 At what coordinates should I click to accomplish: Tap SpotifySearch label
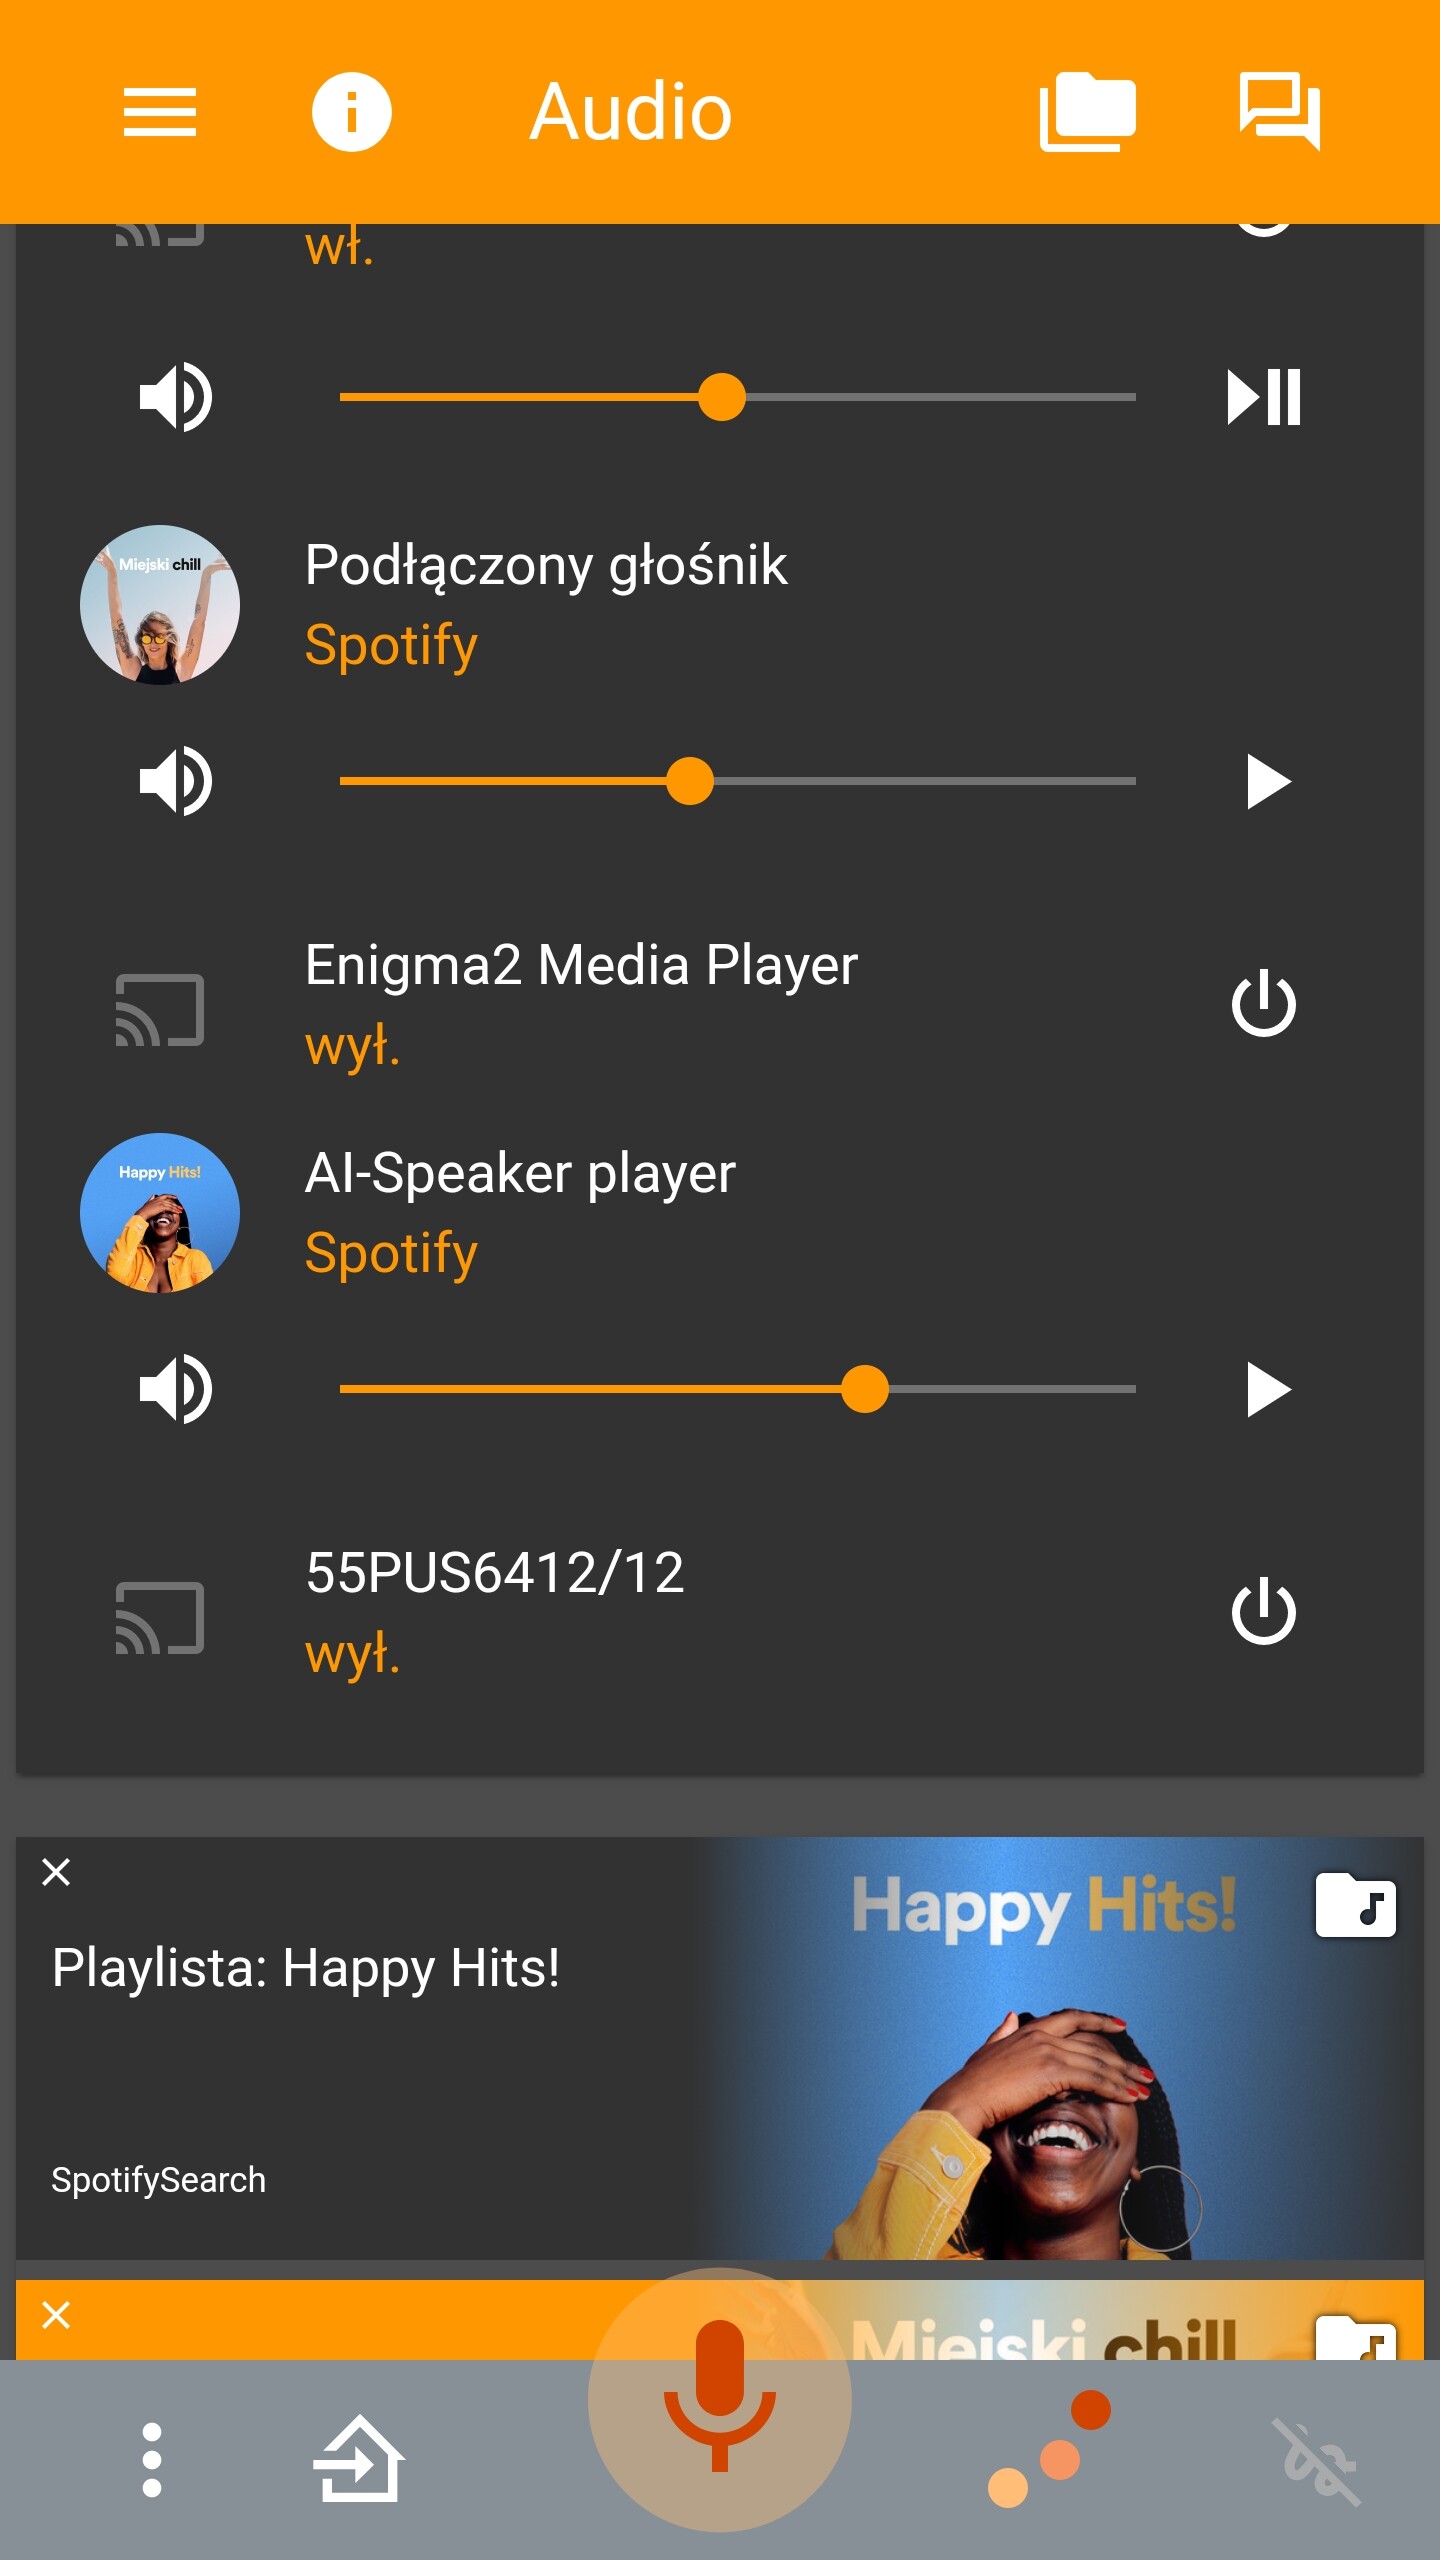click(158, 2180)
